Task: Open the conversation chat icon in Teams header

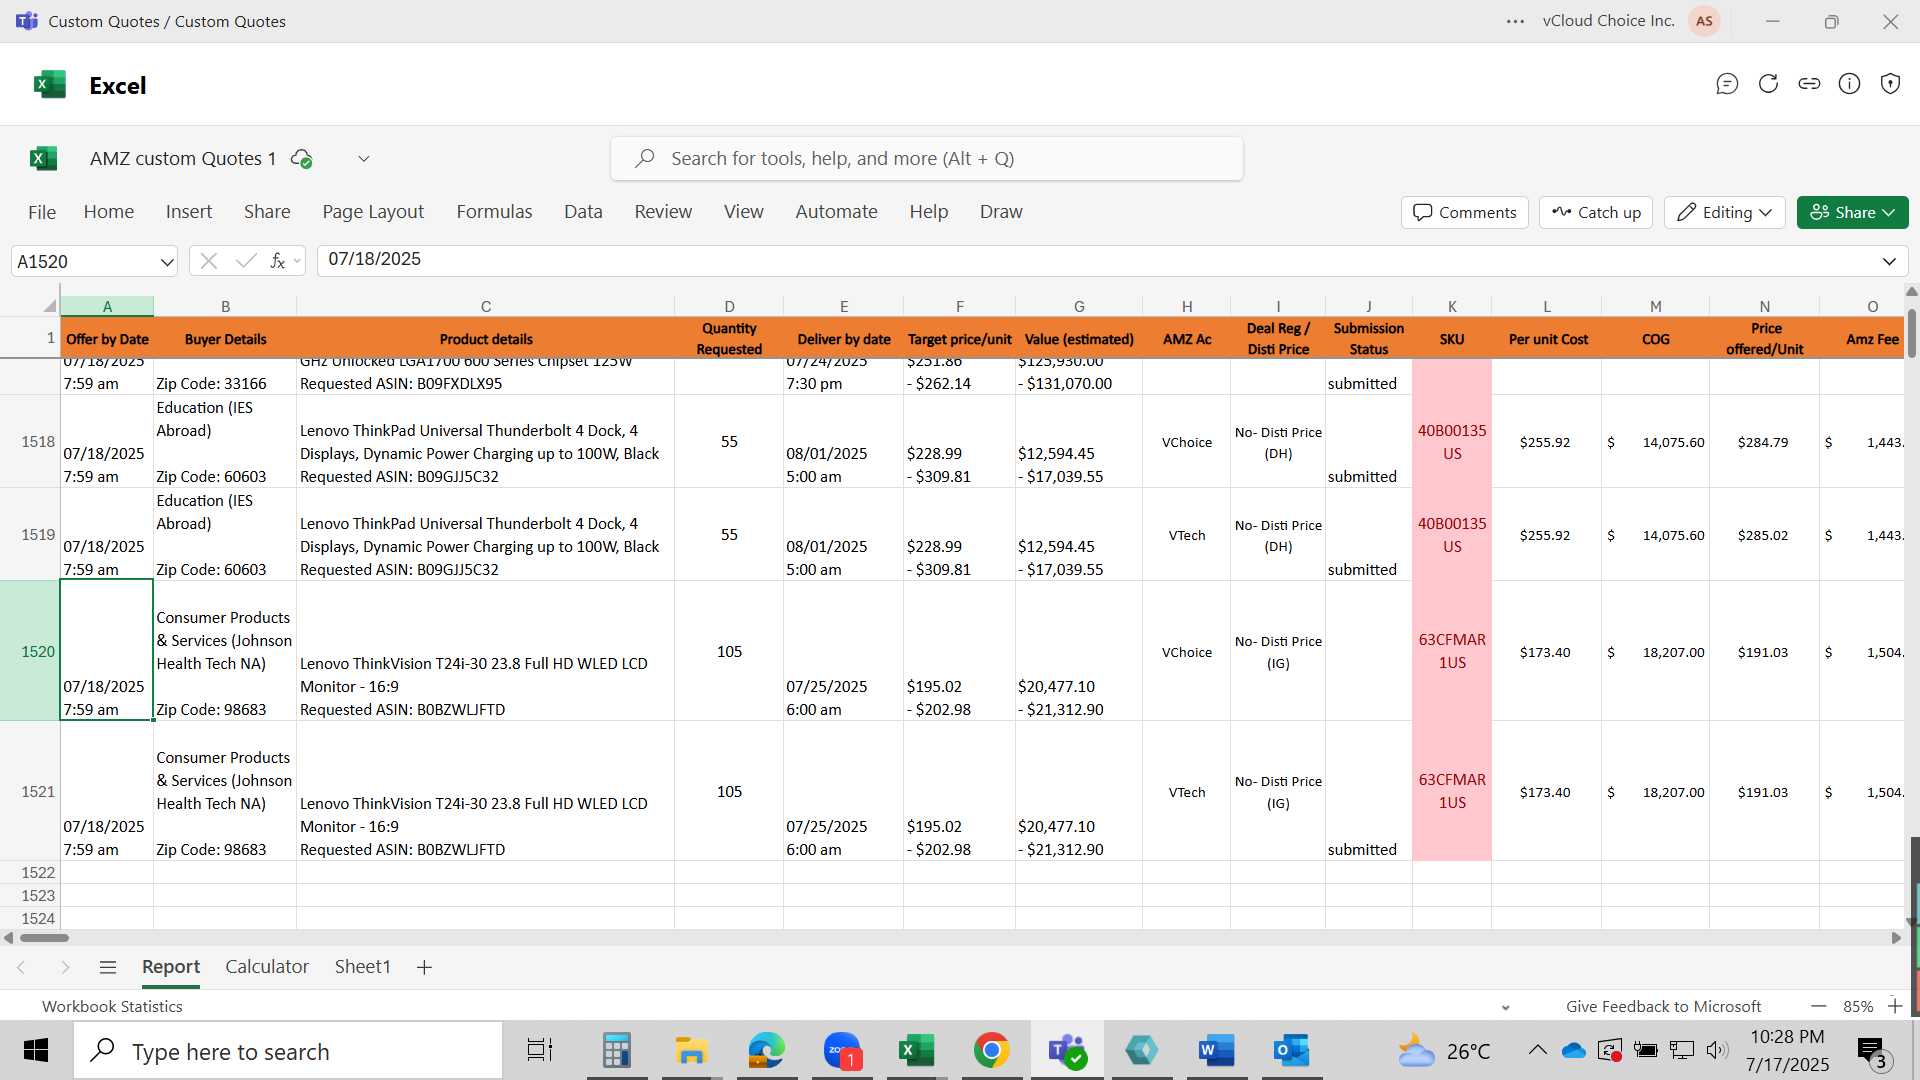Action: click(x=1727, y=84)
